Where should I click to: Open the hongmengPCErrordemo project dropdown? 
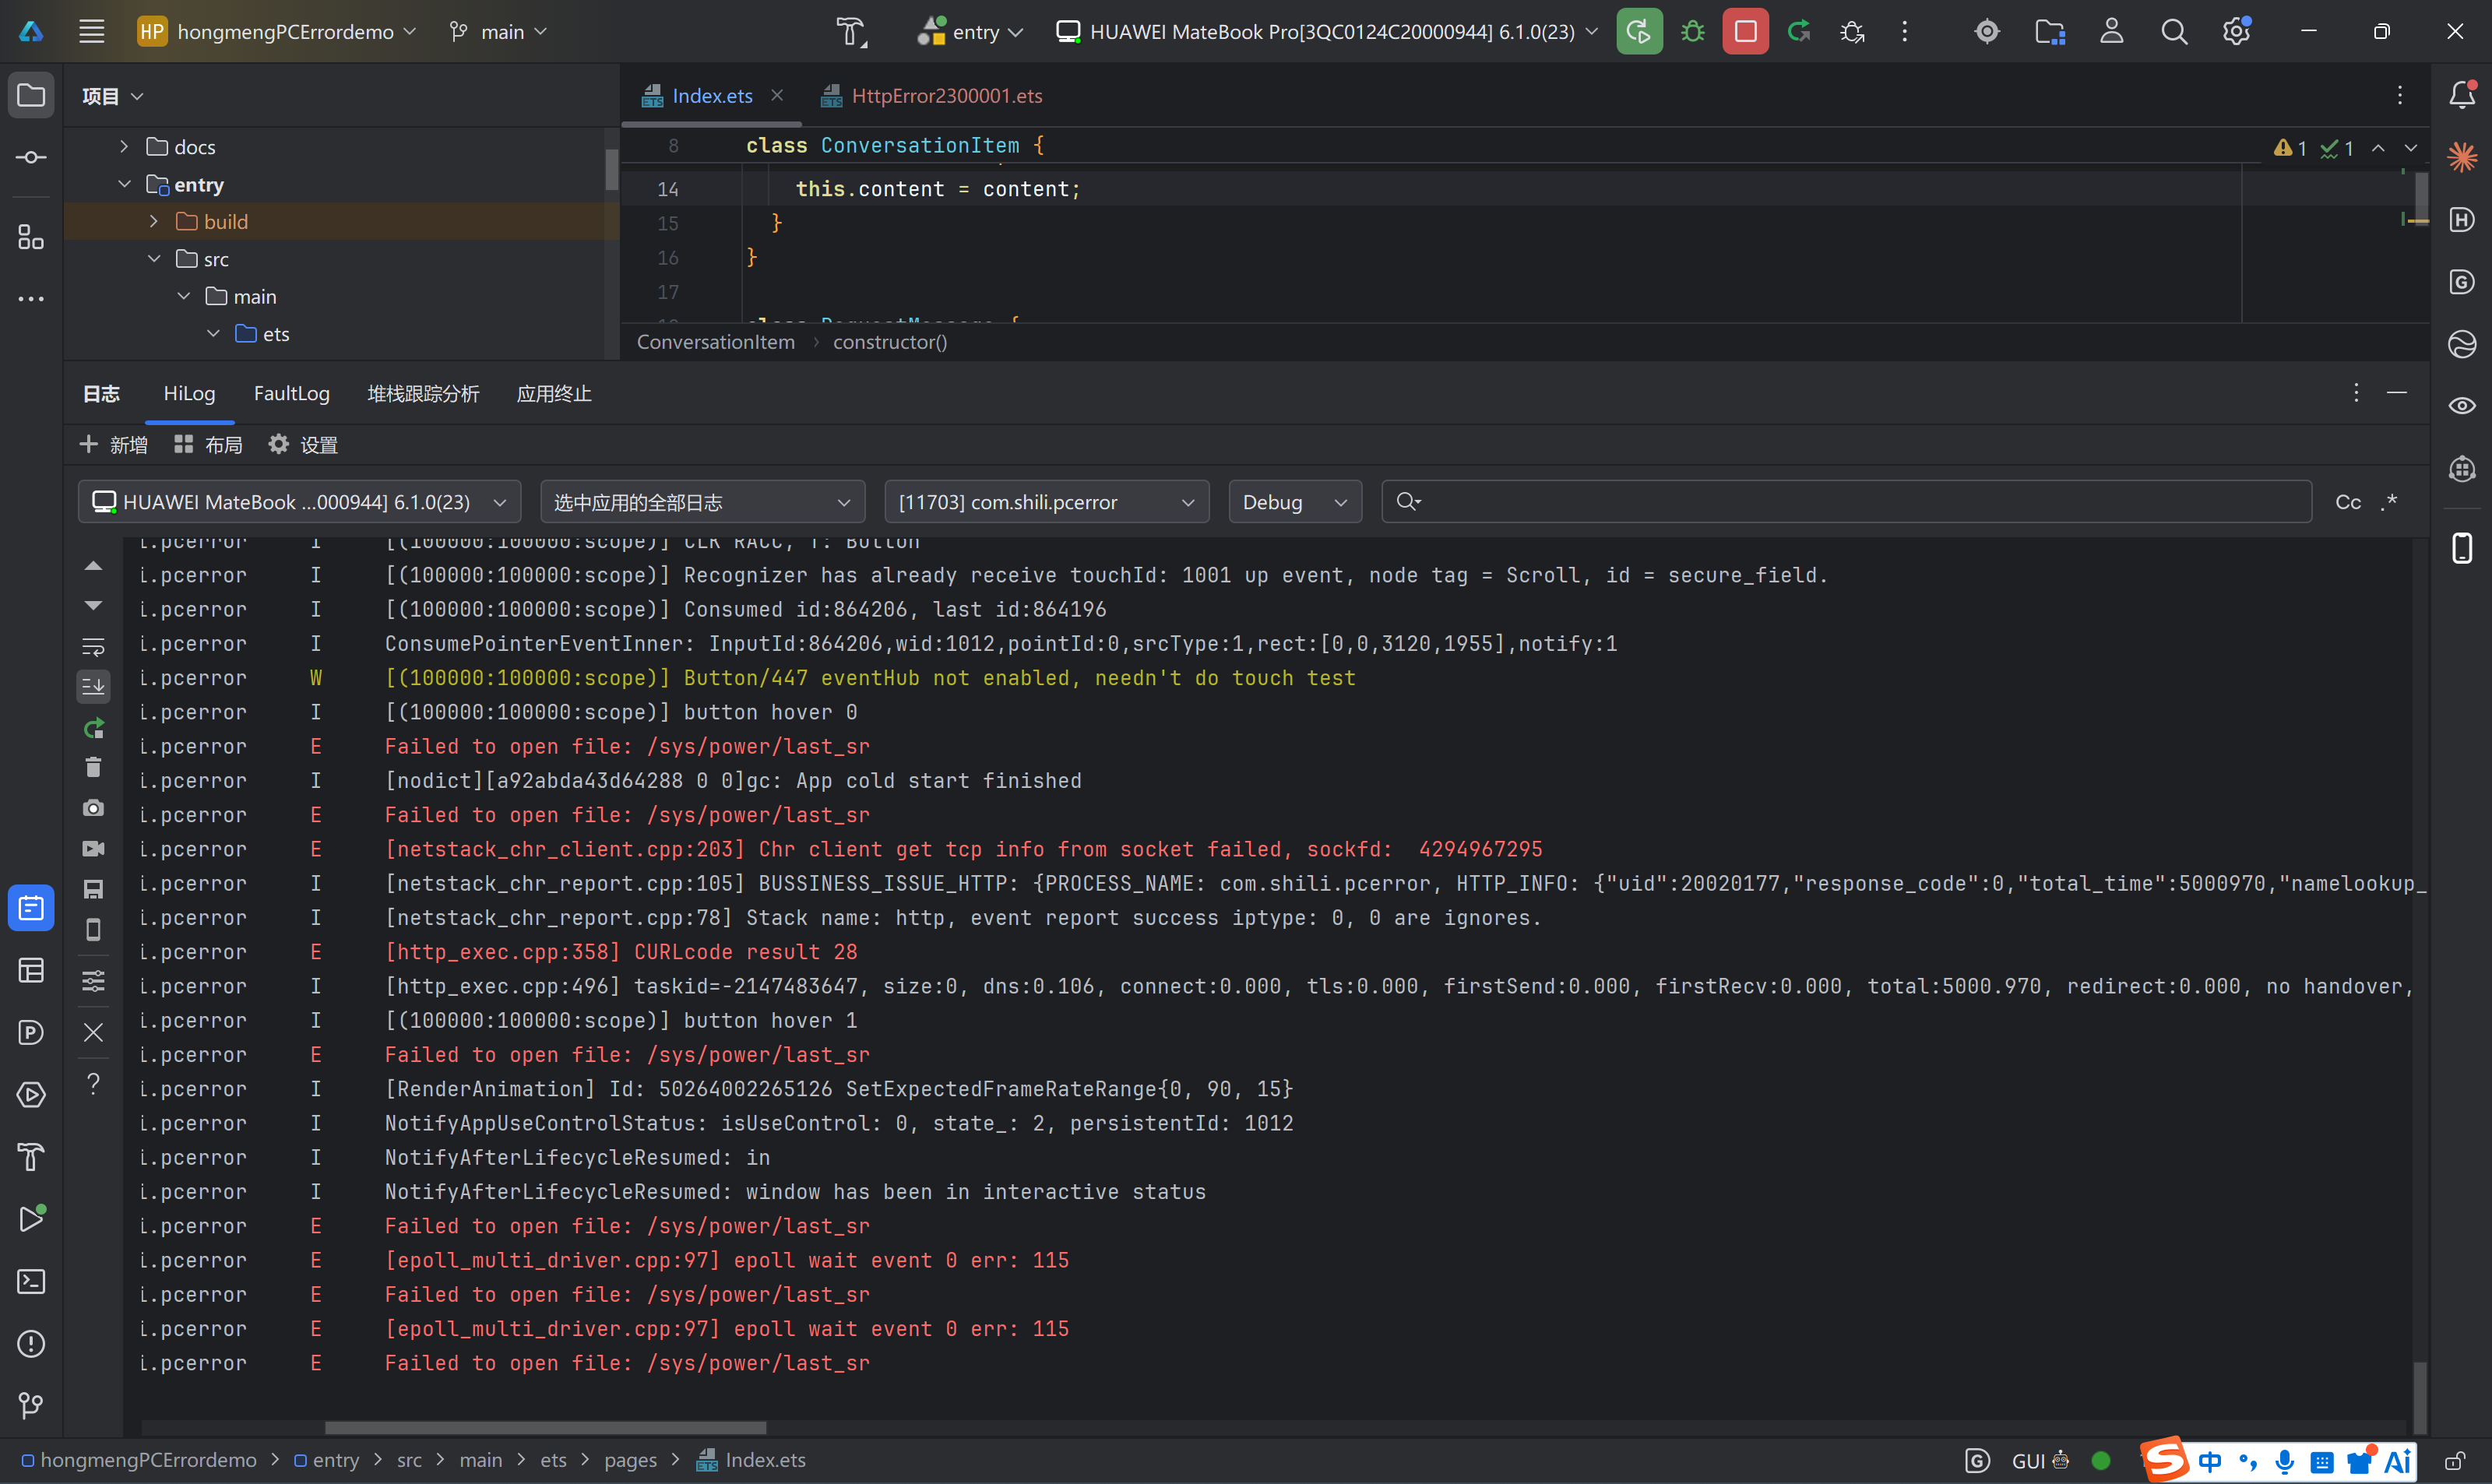click(277, 32)
